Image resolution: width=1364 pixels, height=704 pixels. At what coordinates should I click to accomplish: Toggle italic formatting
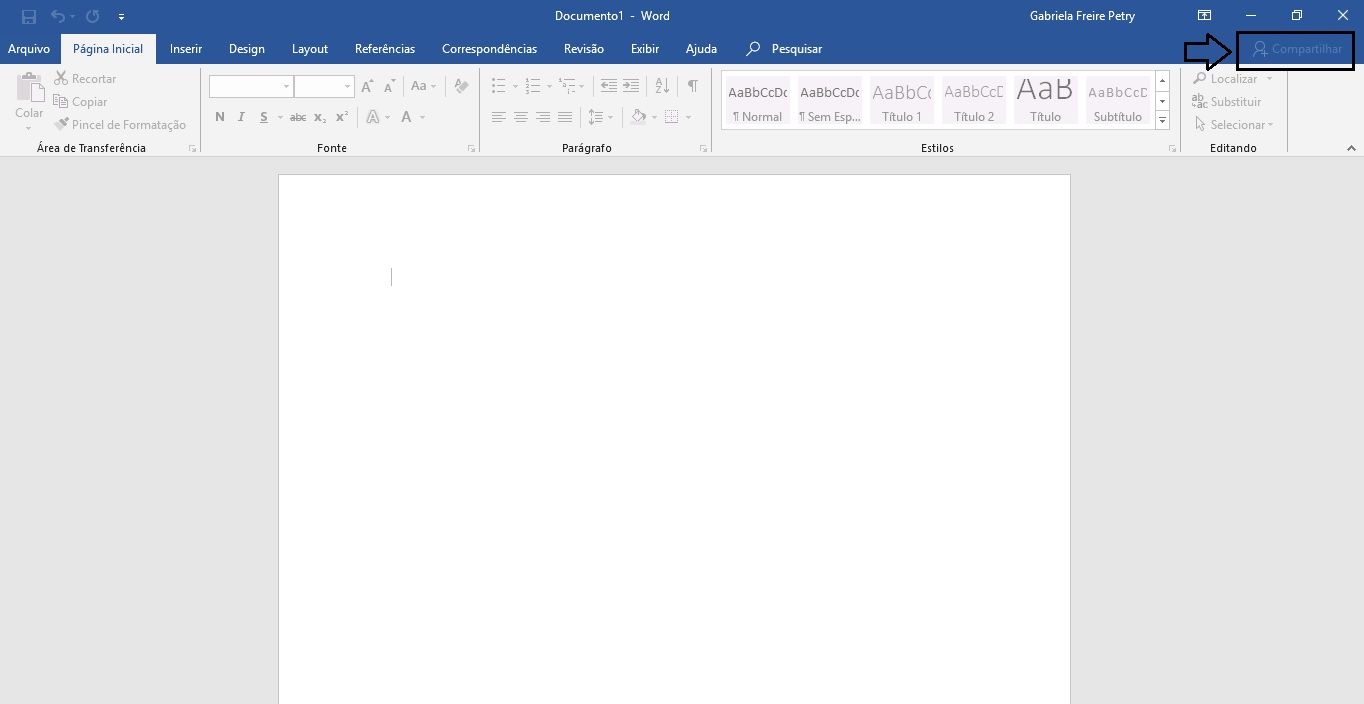[241, 117]
